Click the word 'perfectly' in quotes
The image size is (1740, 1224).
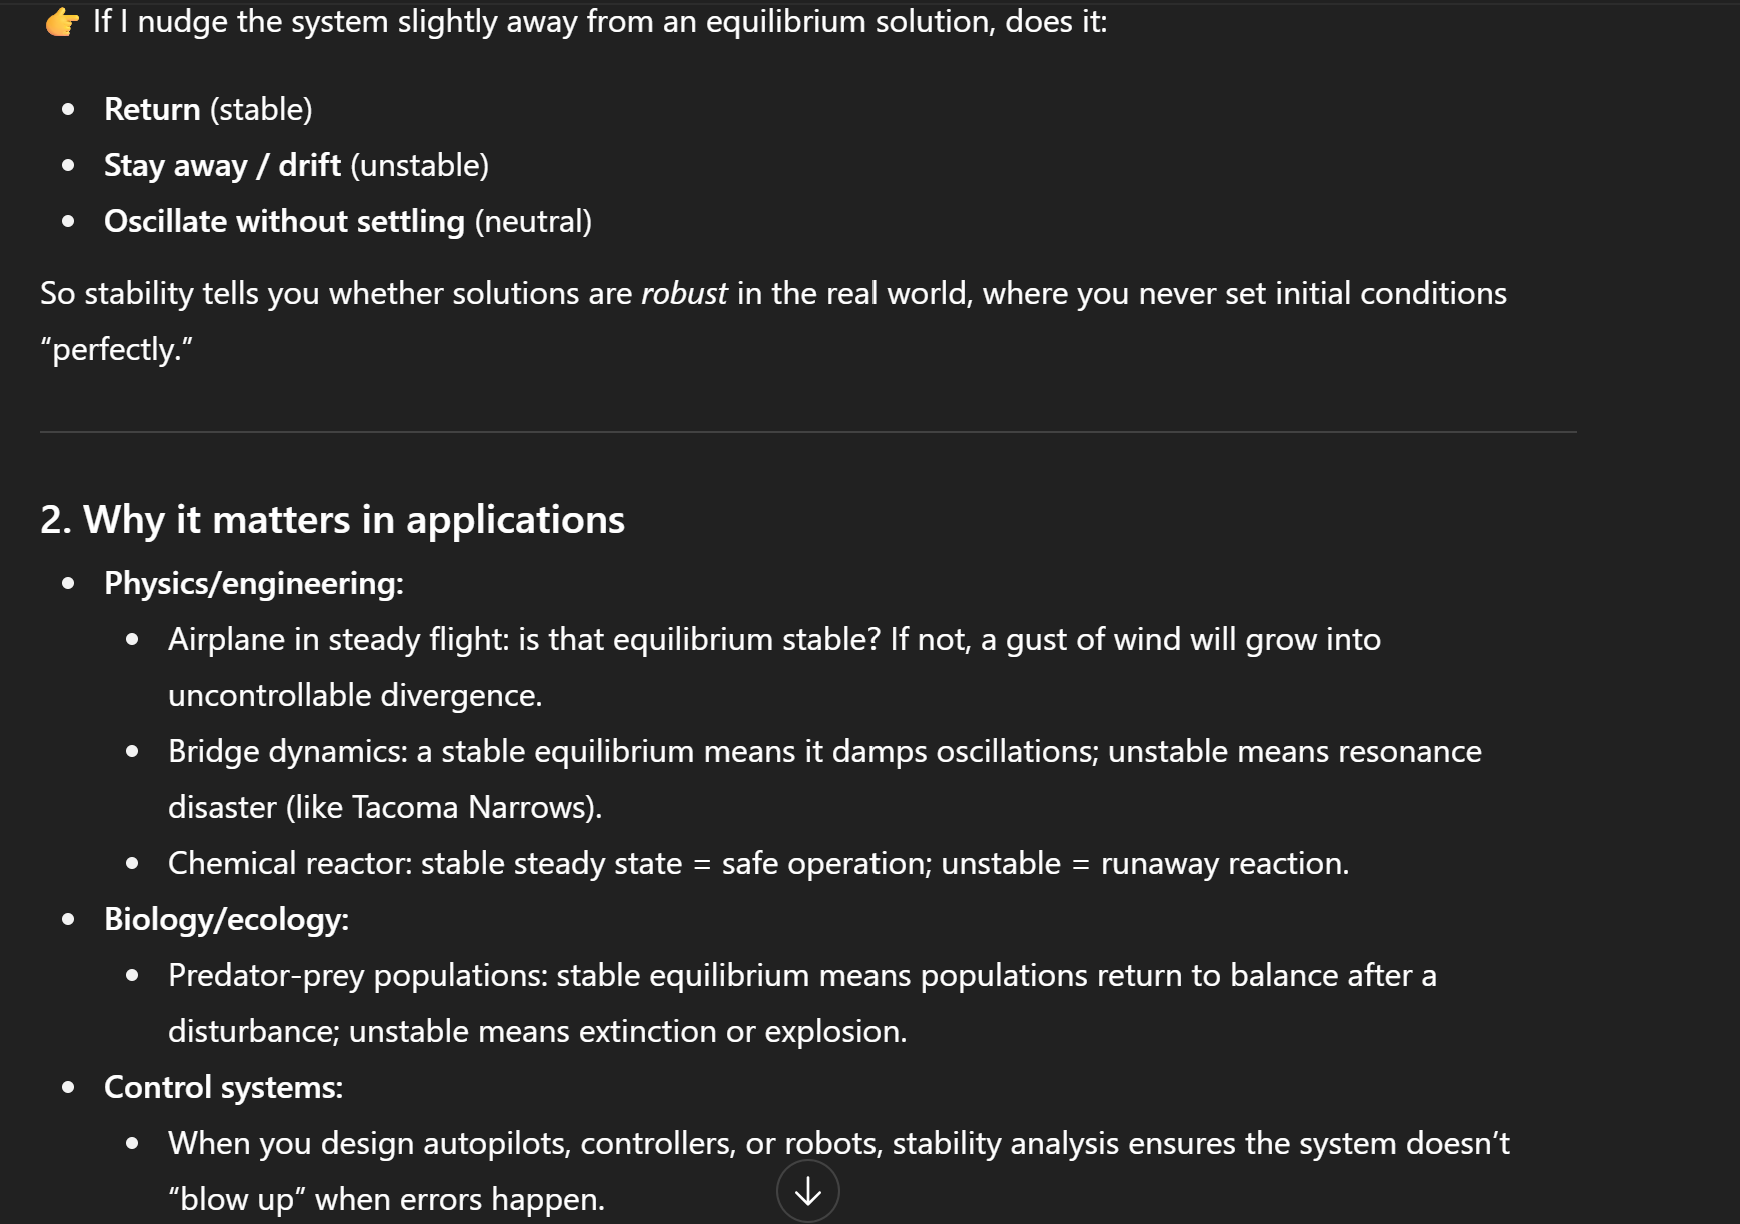point(116,349)
